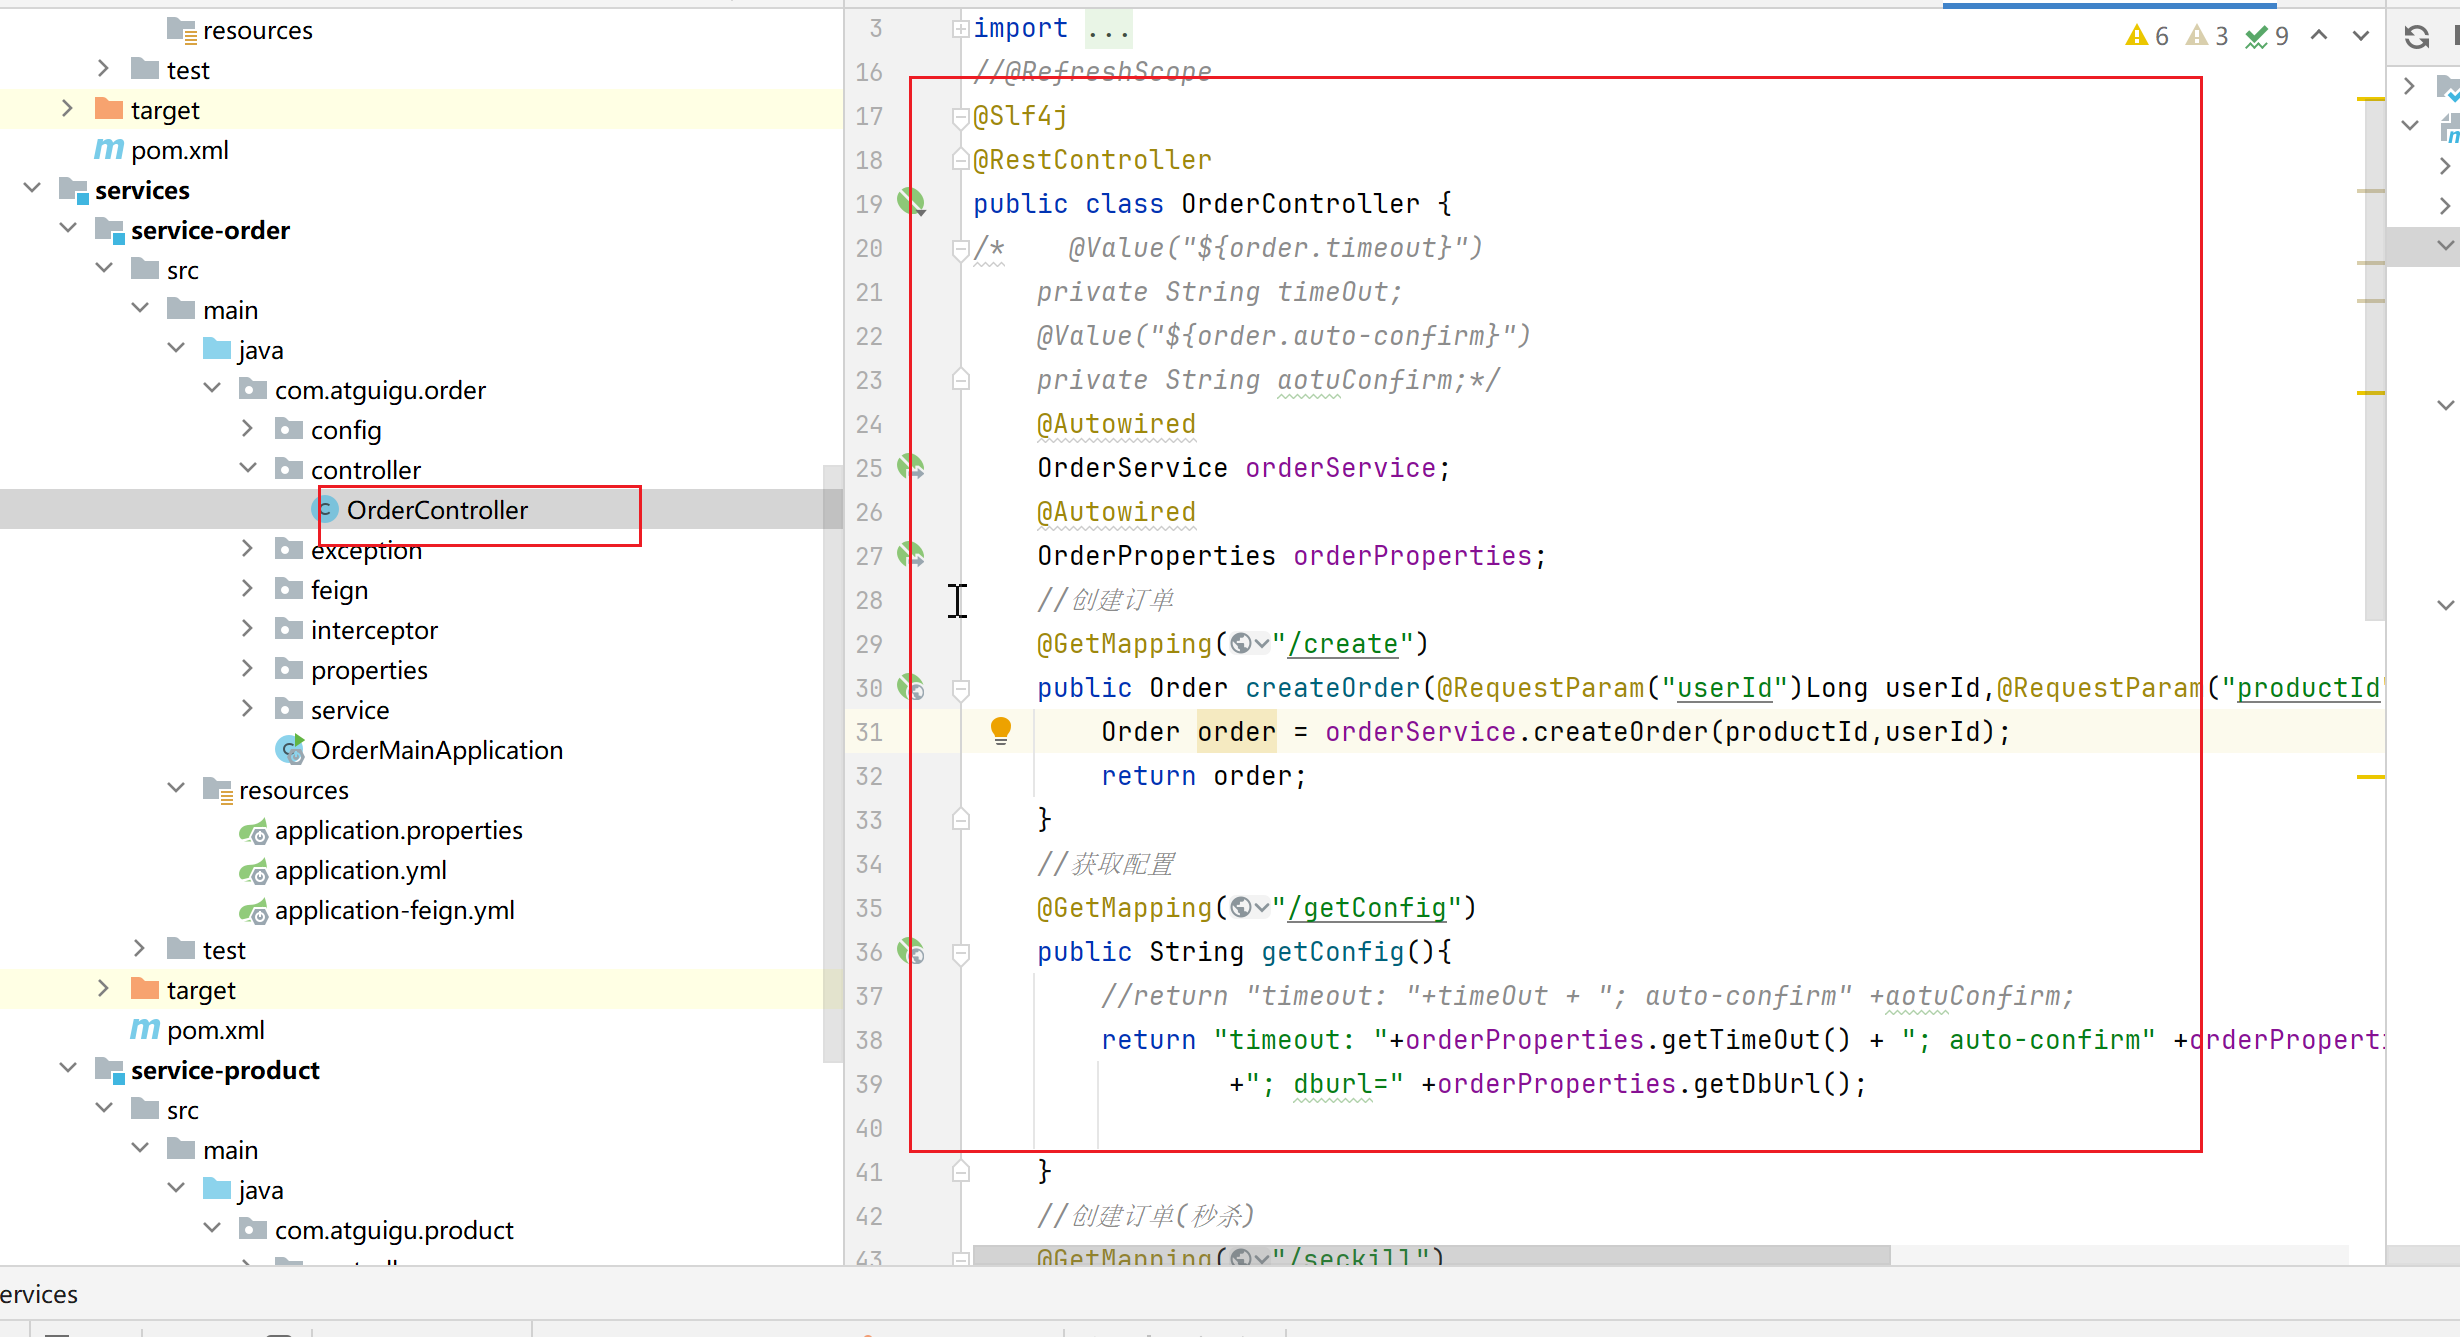This screenshot has height=1337, width=2460.
Task: Expand the orange target folder under service-order
Action: coord(104,989)
